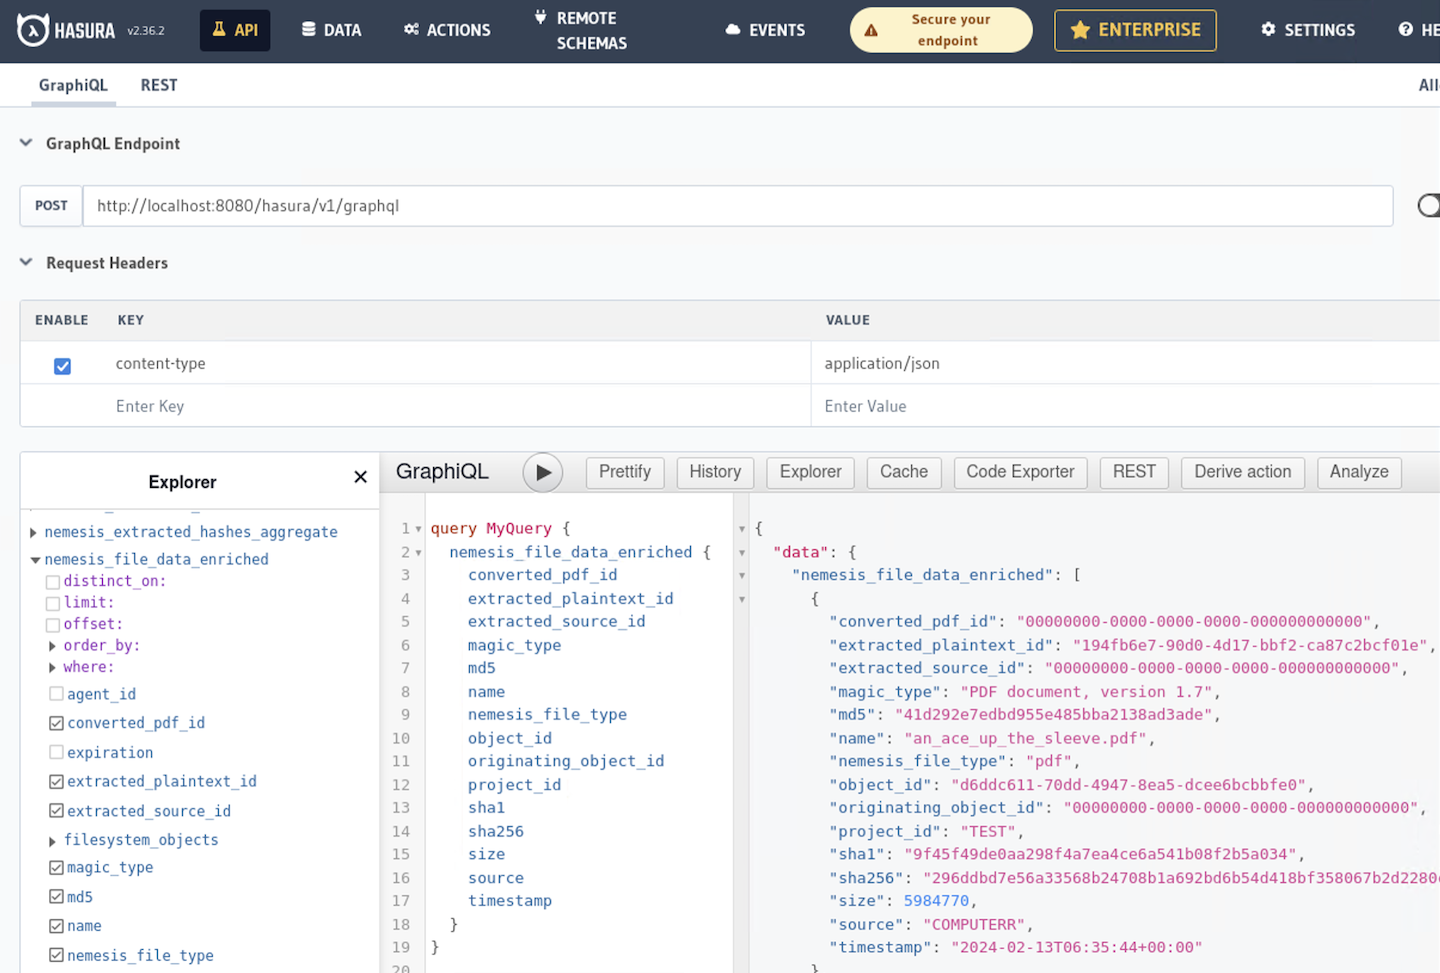Click the ENTERPRISE star icon
The image size is (1440, 973).
[1080, 30]
